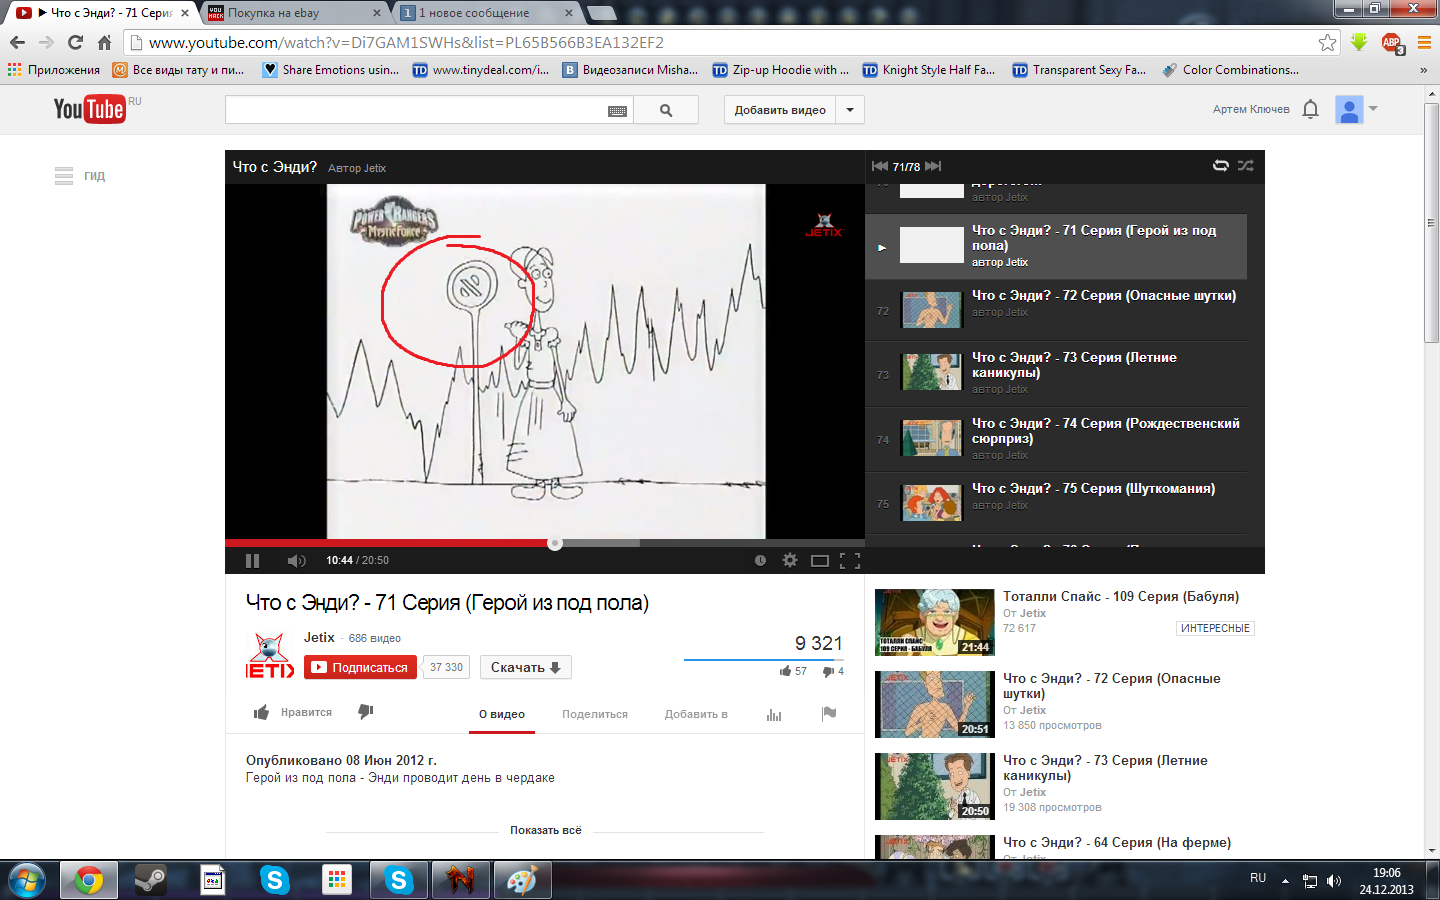This screenshot has height=900, width=1440.
Task: Open video statistics chart icon
Action: pos(774,714)
